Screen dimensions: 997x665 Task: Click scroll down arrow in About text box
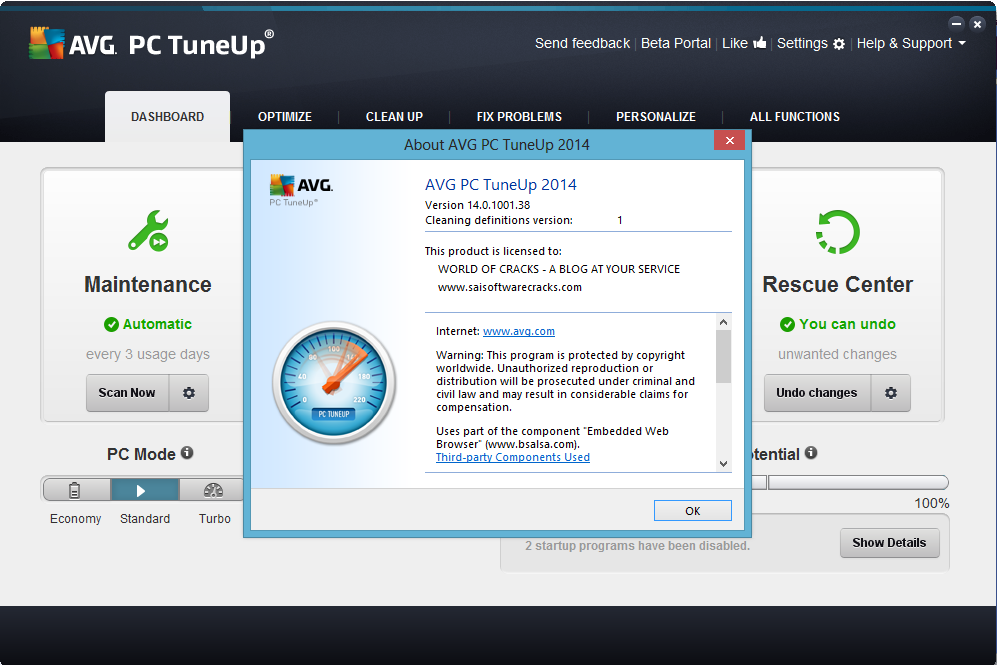click(724, 463)
